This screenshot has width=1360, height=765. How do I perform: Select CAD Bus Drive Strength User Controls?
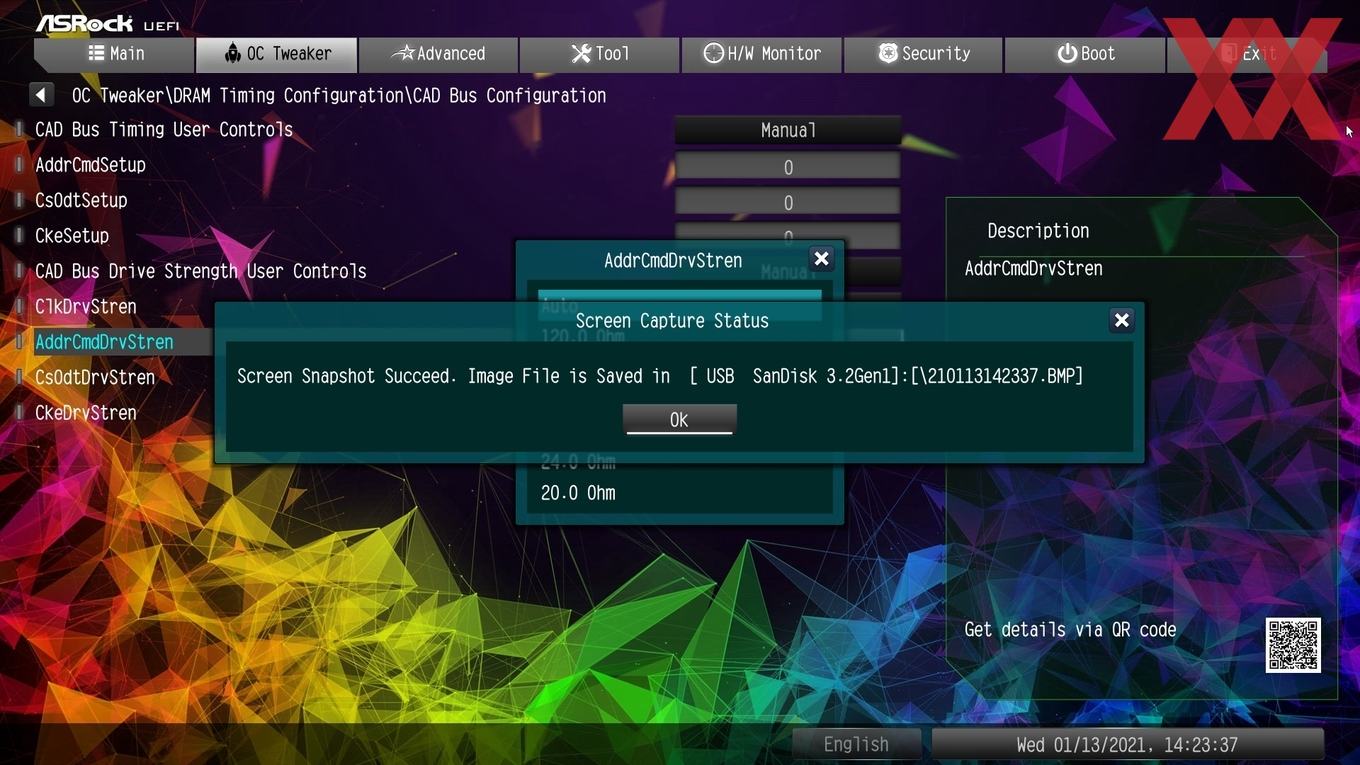click(x=200, y=271)
